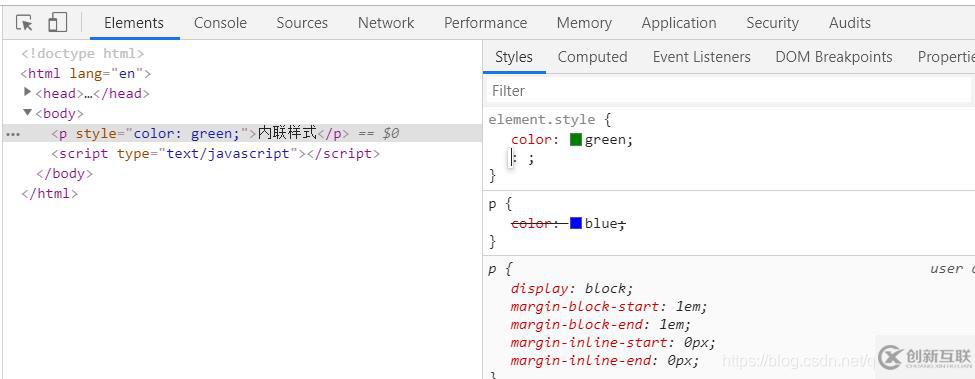
Task: Select the script type="text/javascript" node
Action: pos(215,153)
